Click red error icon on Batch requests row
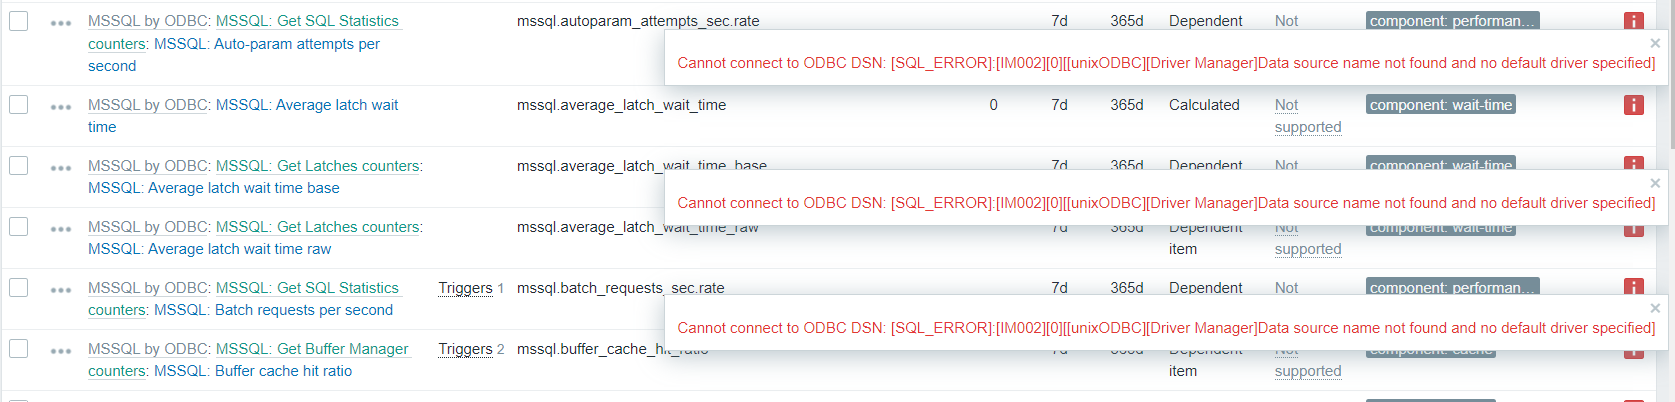Viewport: 1675px width, 402px height. coord(1633,287)
